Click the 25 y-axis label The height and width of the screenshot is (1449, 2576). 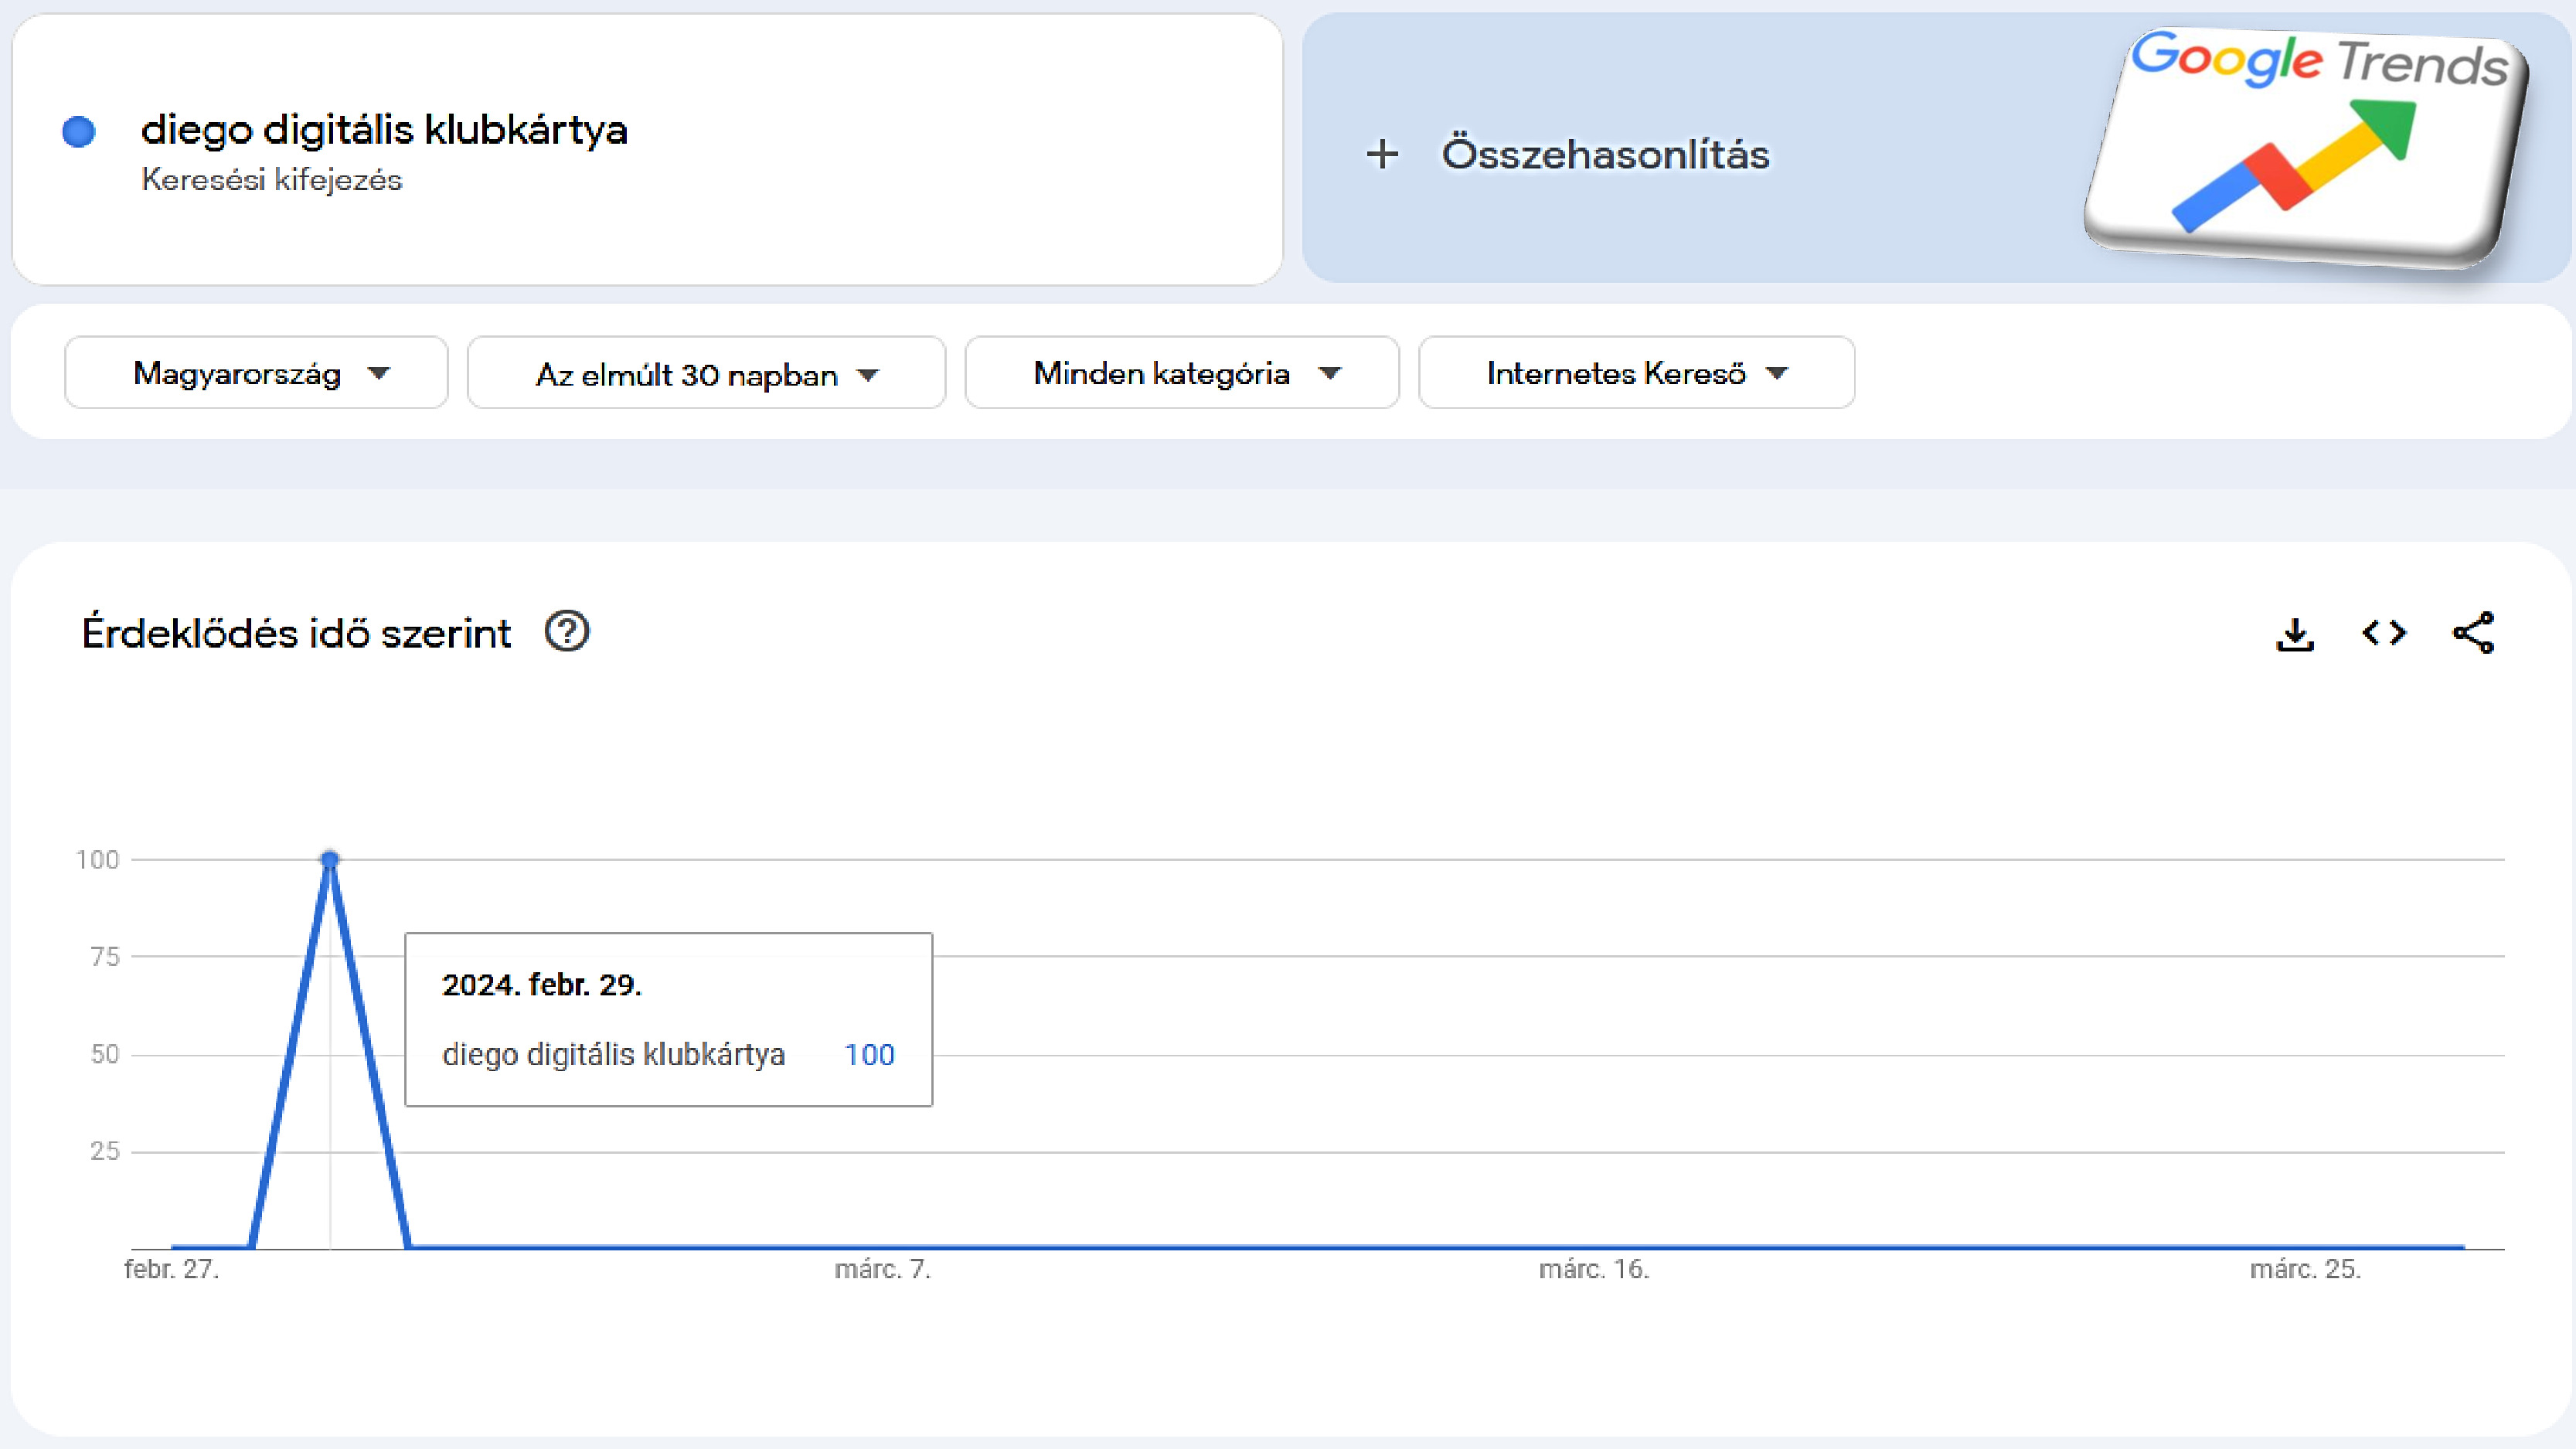[x=104, y=1151]
